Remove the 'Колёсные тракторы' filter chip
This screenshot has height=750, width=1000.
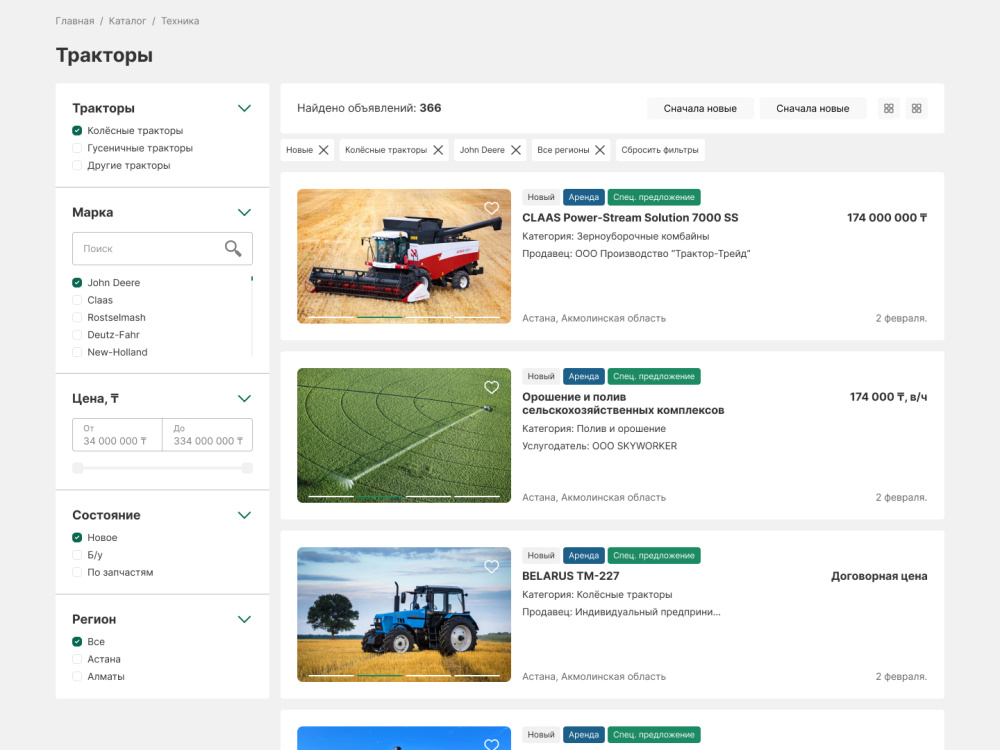click(x=438, y=150)
